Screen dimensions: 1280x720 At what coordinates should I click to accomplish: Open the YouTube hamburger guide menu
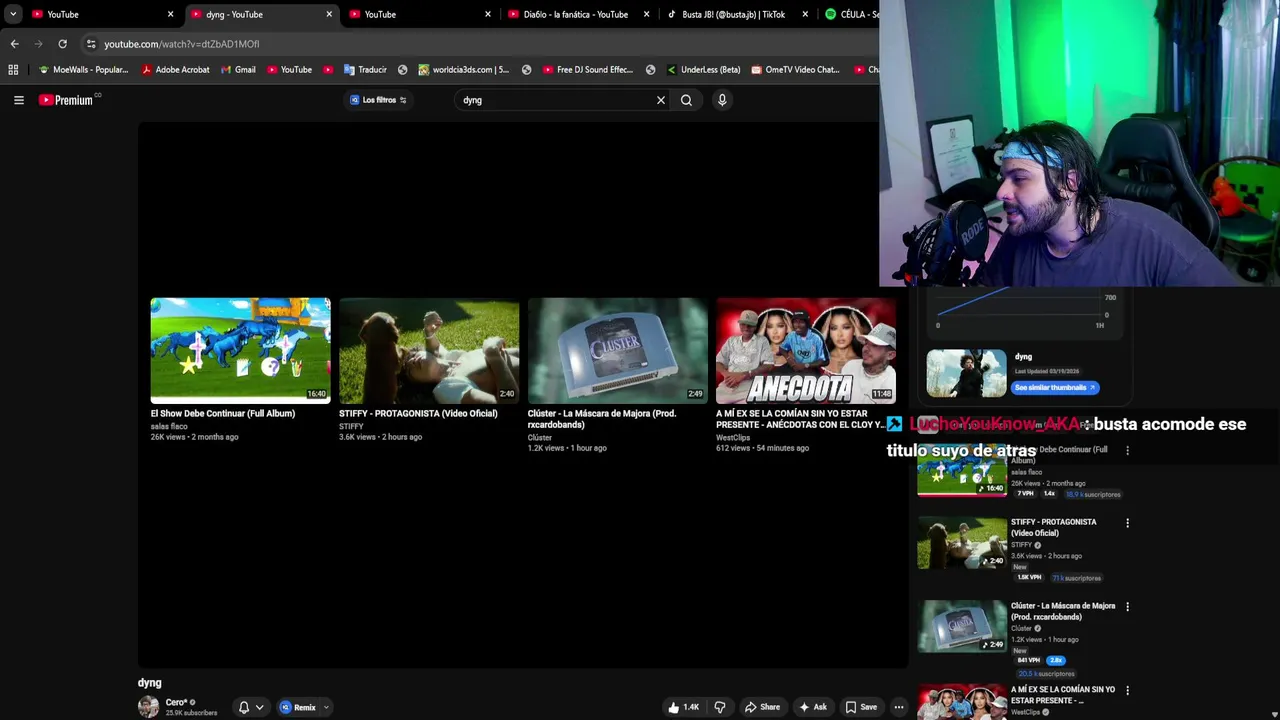coord(18,100)
